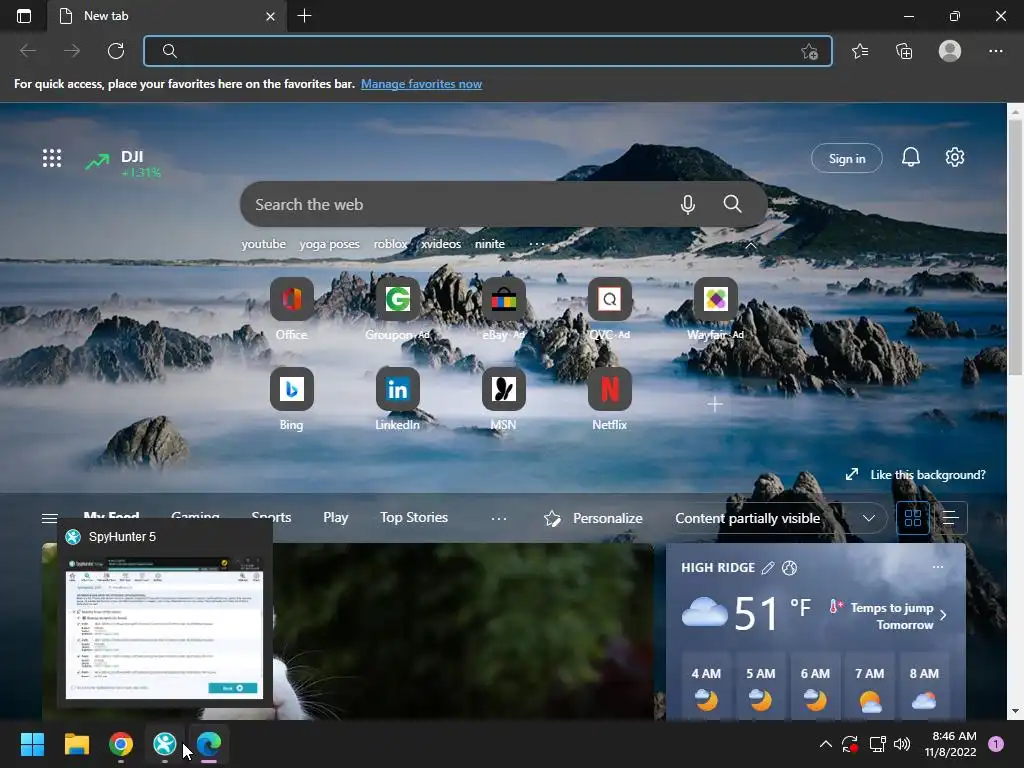Show more feed tabs ellipsis
This screenshot has height=768, width=1024.
click(499, 518)
